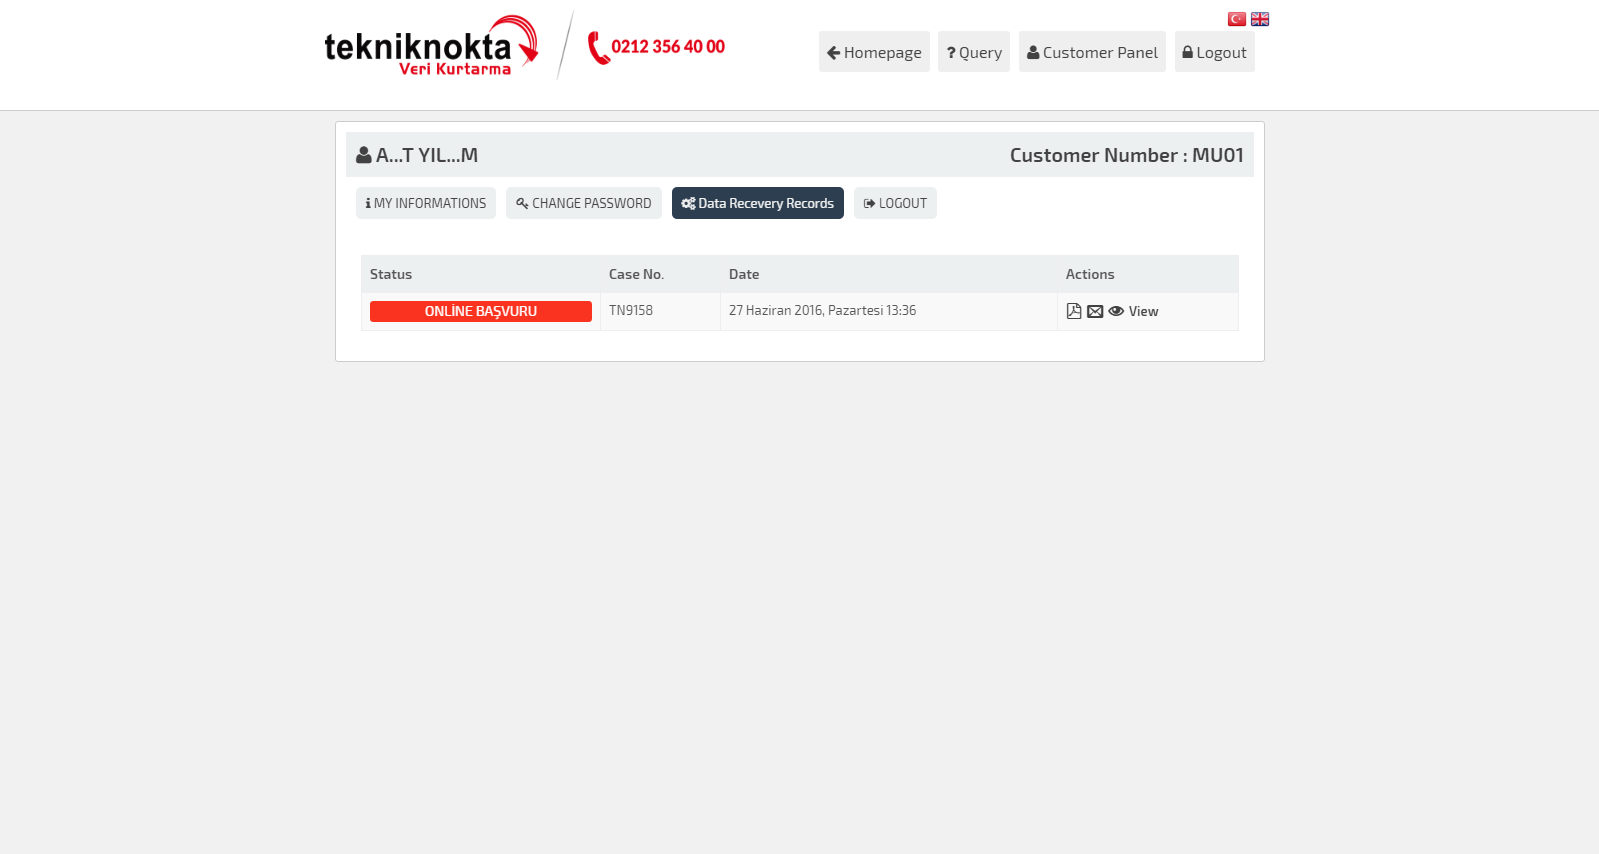Click the A...T YIL...M user name heading
This screenshot has height=854, width=1599.
pos(426,155)
